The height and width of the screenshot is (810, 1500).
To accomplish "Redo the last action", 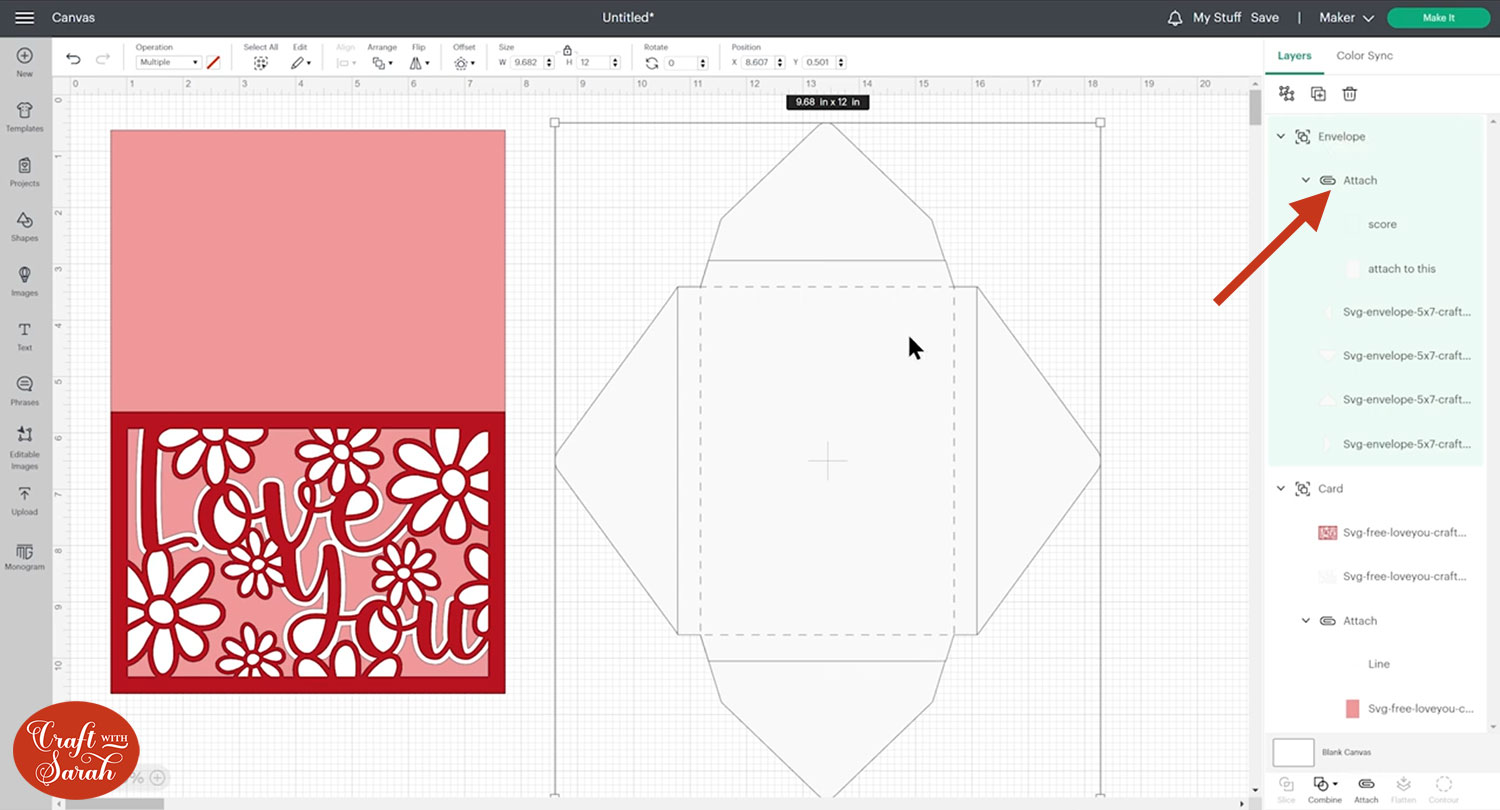I will (x=102, y=60).
